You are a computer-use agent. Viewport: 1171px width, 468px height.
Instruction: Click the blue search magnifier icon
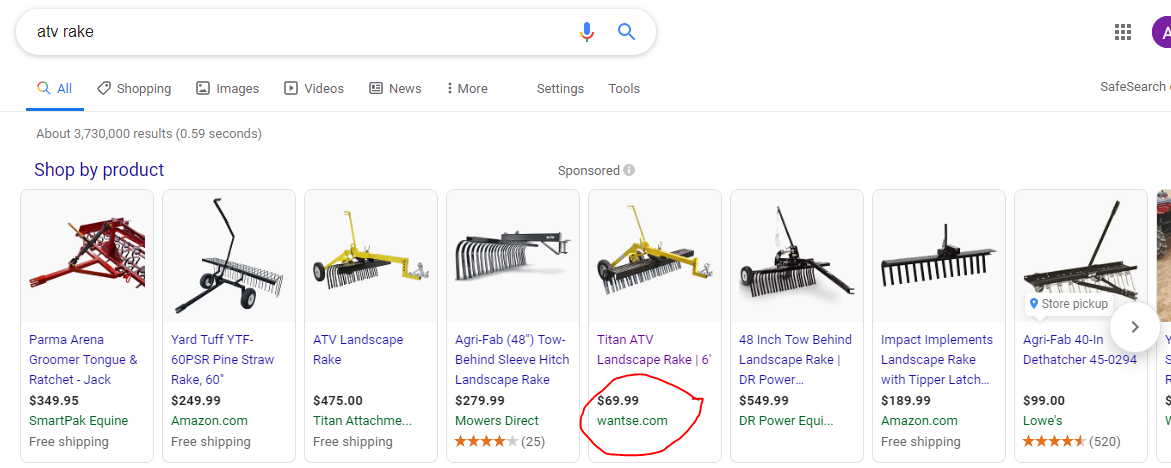[x=626, y=31]
